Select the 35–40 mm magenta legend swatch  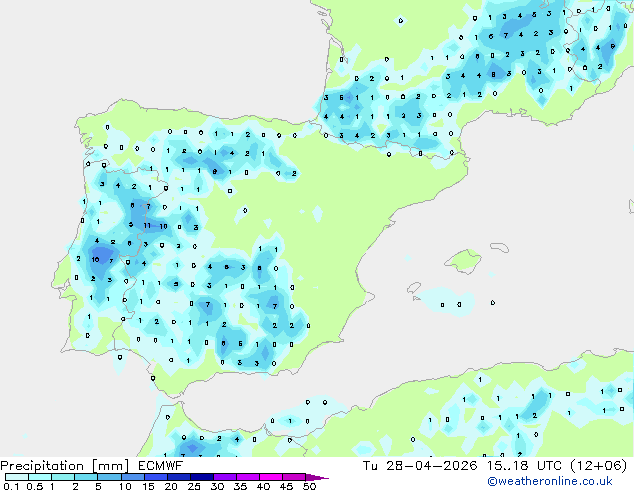[x=247, y=477]
